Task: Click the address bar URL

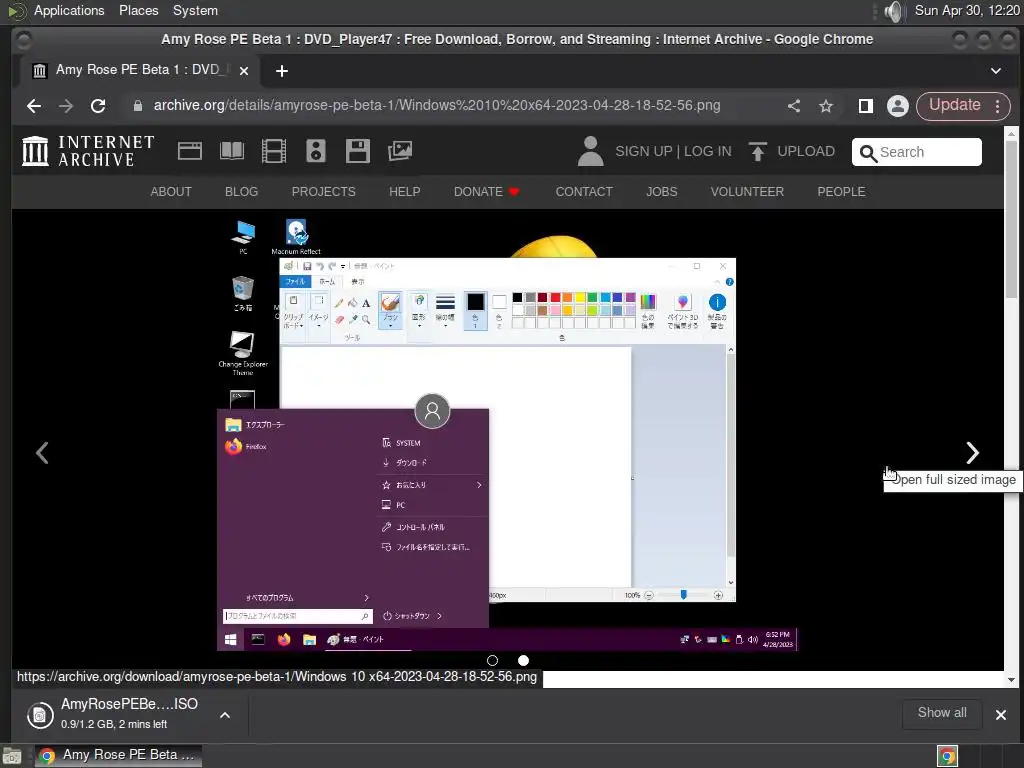Action: coord(437,106)
